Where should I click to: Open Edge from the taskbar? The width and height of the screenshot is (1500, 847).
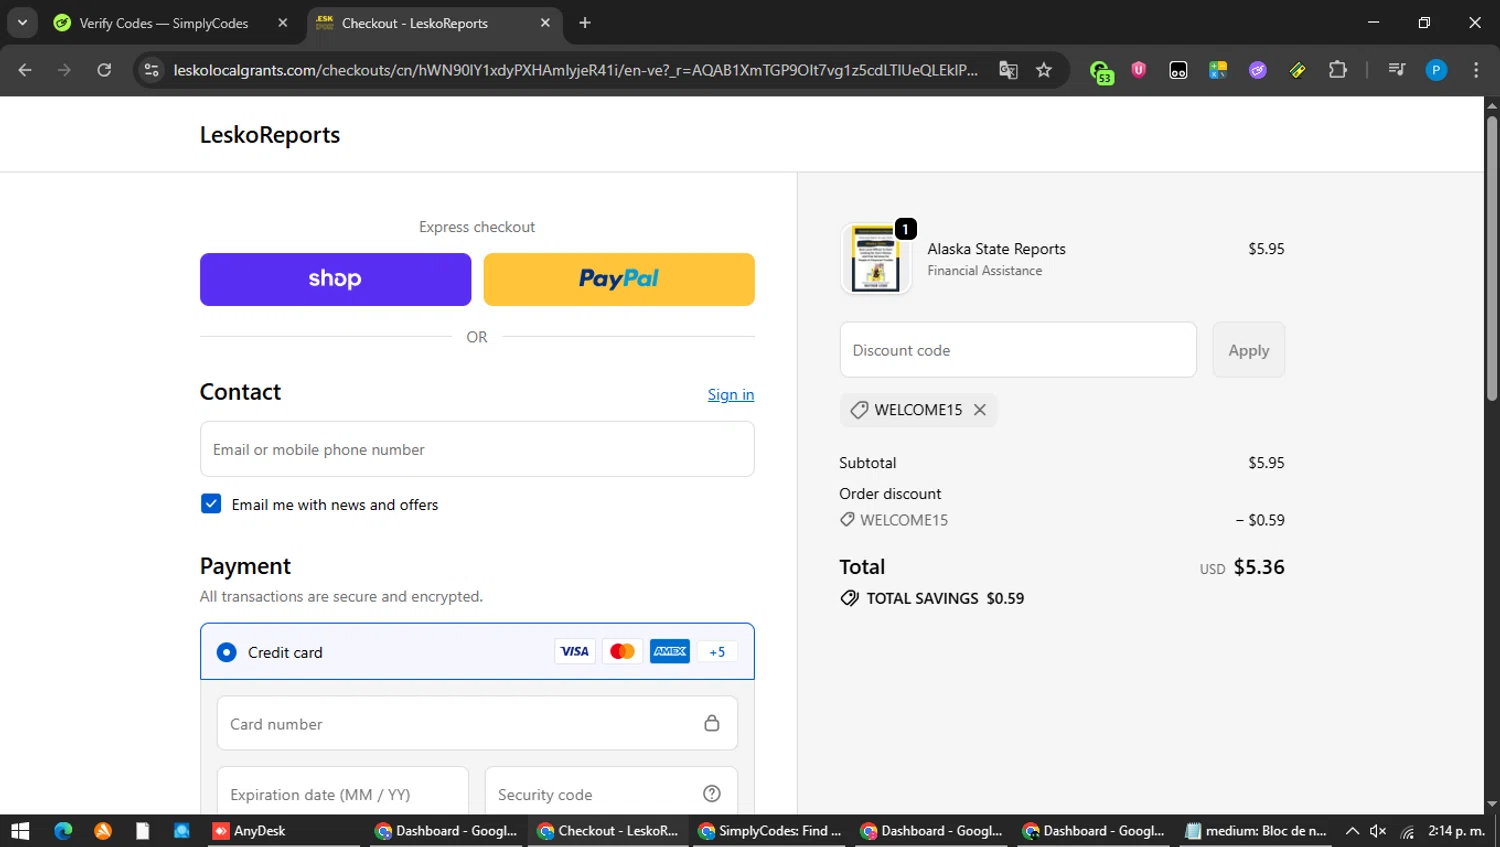63,831
